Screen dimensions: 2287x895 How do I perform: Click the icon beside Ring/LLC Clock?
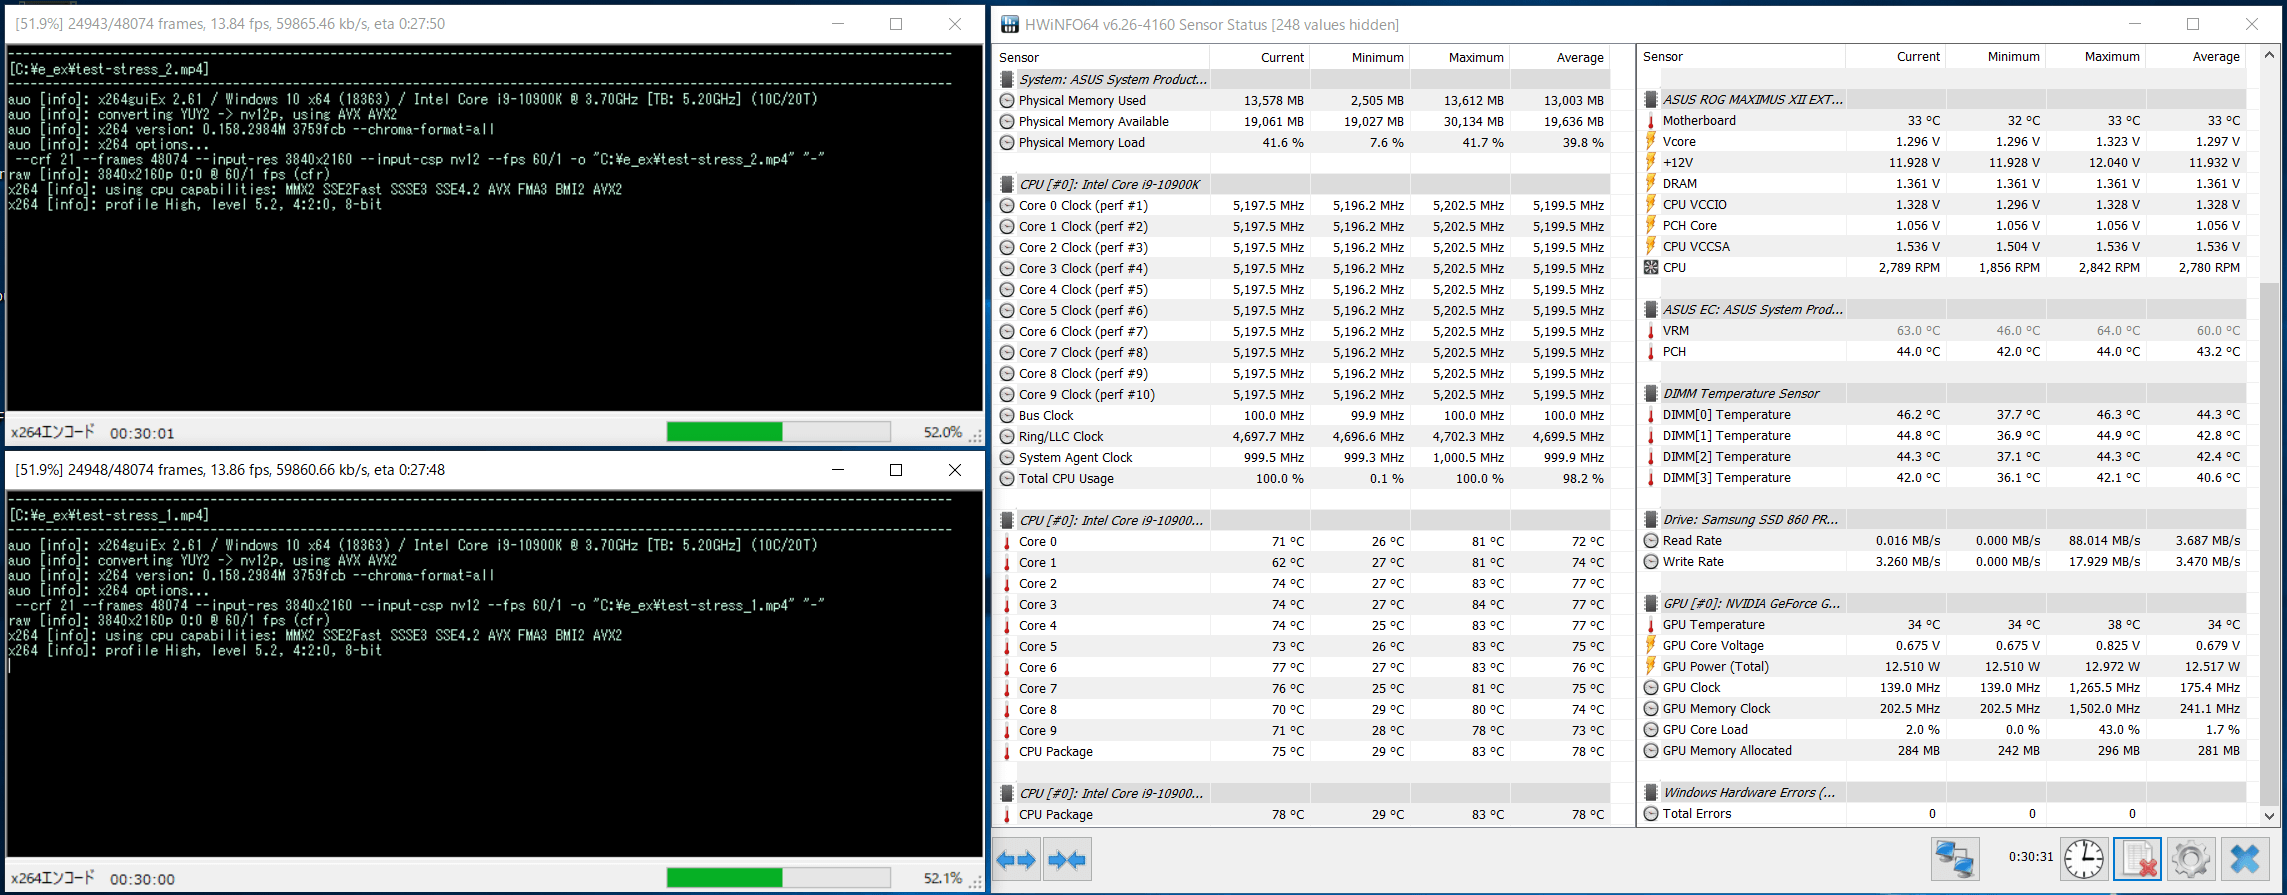(1007, 437)
